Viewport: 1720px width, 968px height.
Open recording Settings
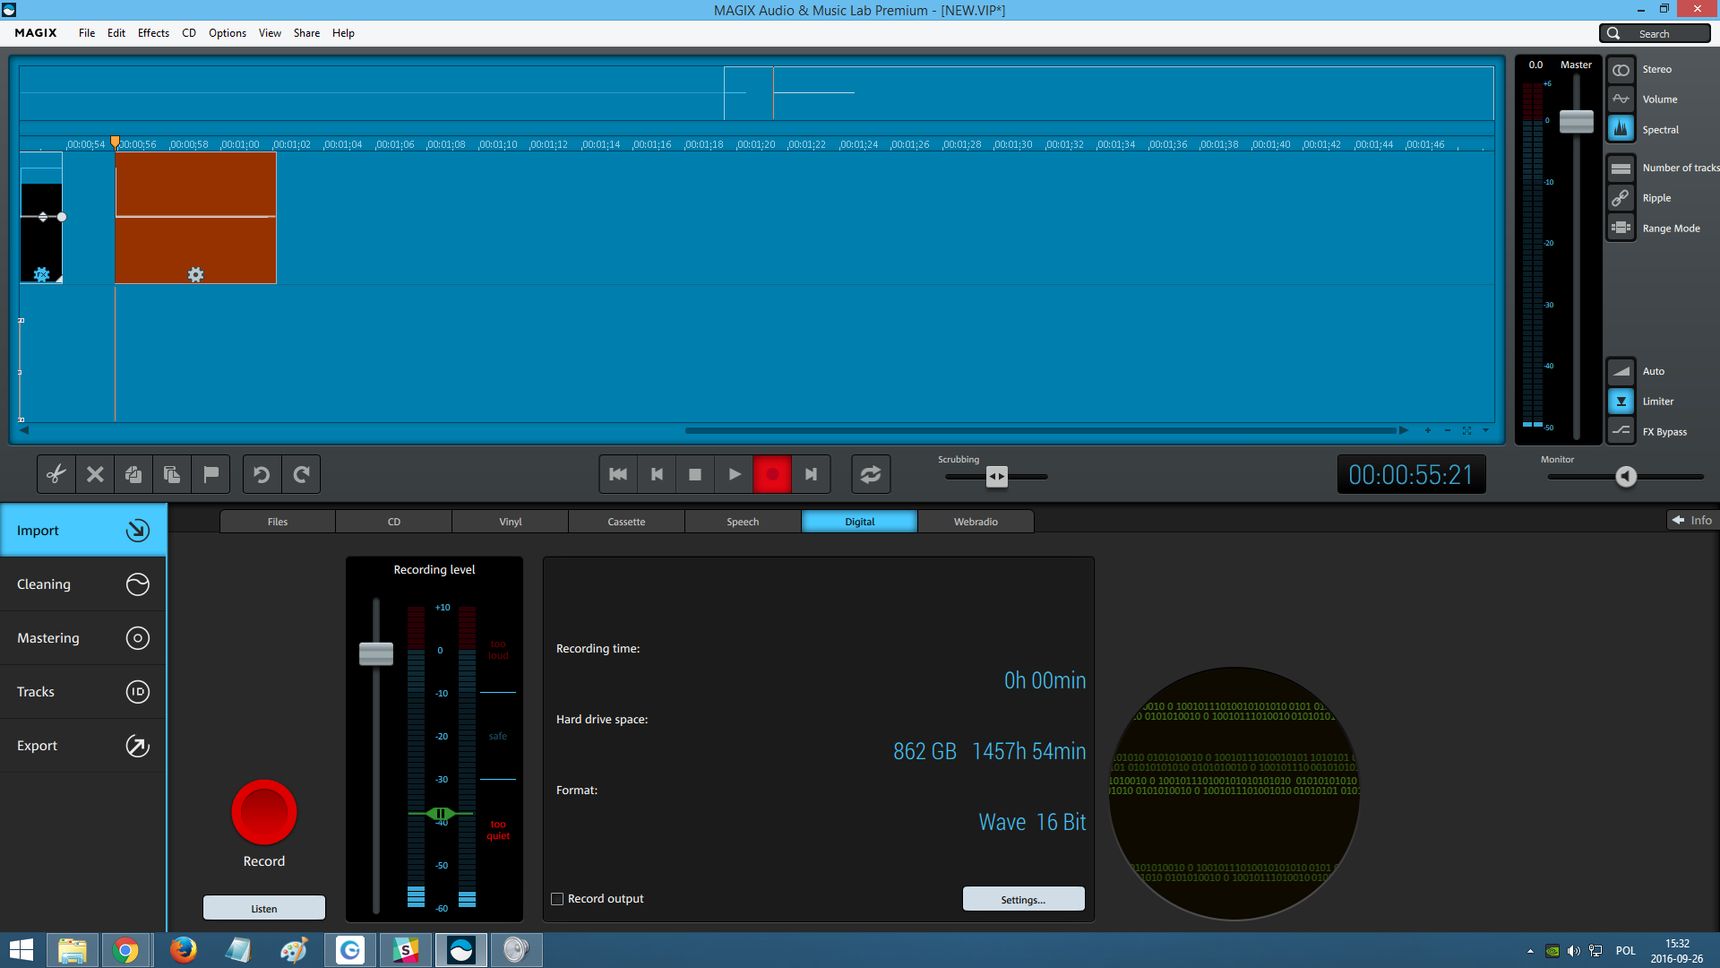[x=1023, y=899]
